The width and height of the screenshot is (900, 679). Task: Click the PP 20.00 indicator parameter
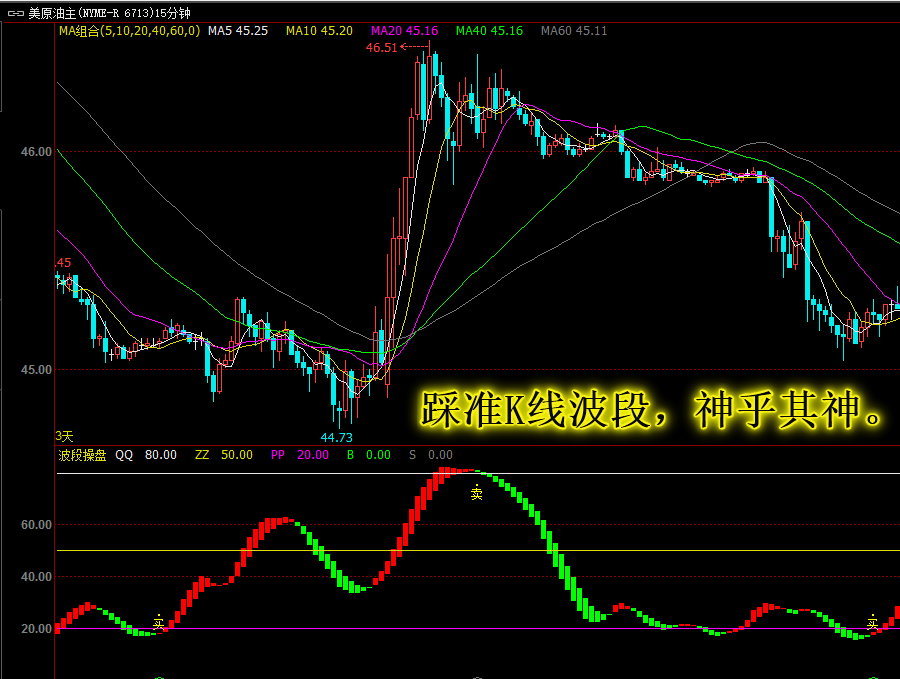(x=300, y=455)
